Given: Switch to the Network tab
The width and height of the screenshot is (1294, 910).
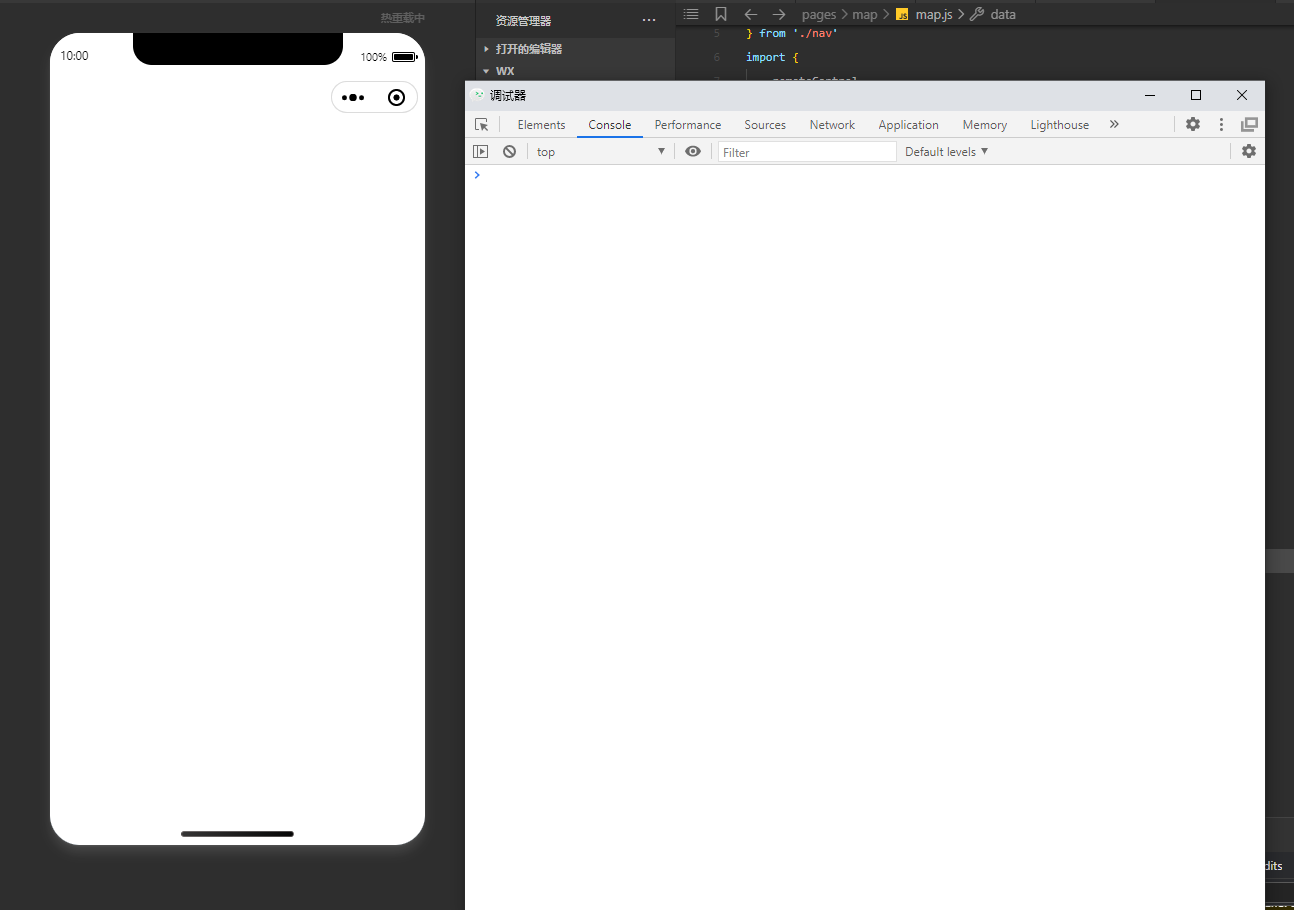Looking at the screenshot, I should (832, 125).
